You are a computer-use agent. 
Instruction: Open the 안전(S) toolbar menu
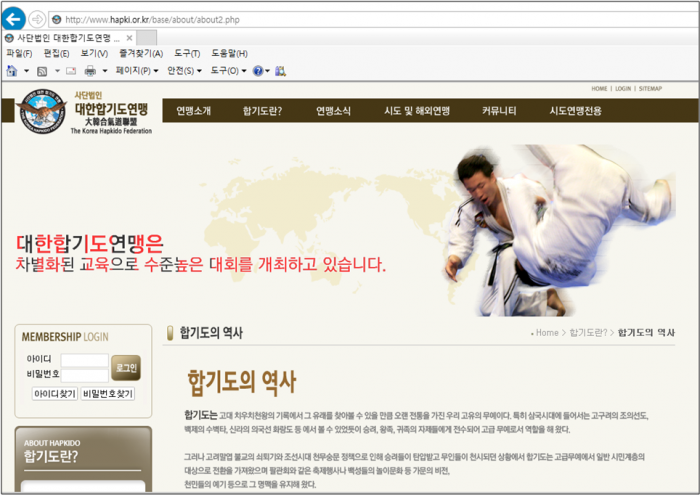click(x=184, y=71)
